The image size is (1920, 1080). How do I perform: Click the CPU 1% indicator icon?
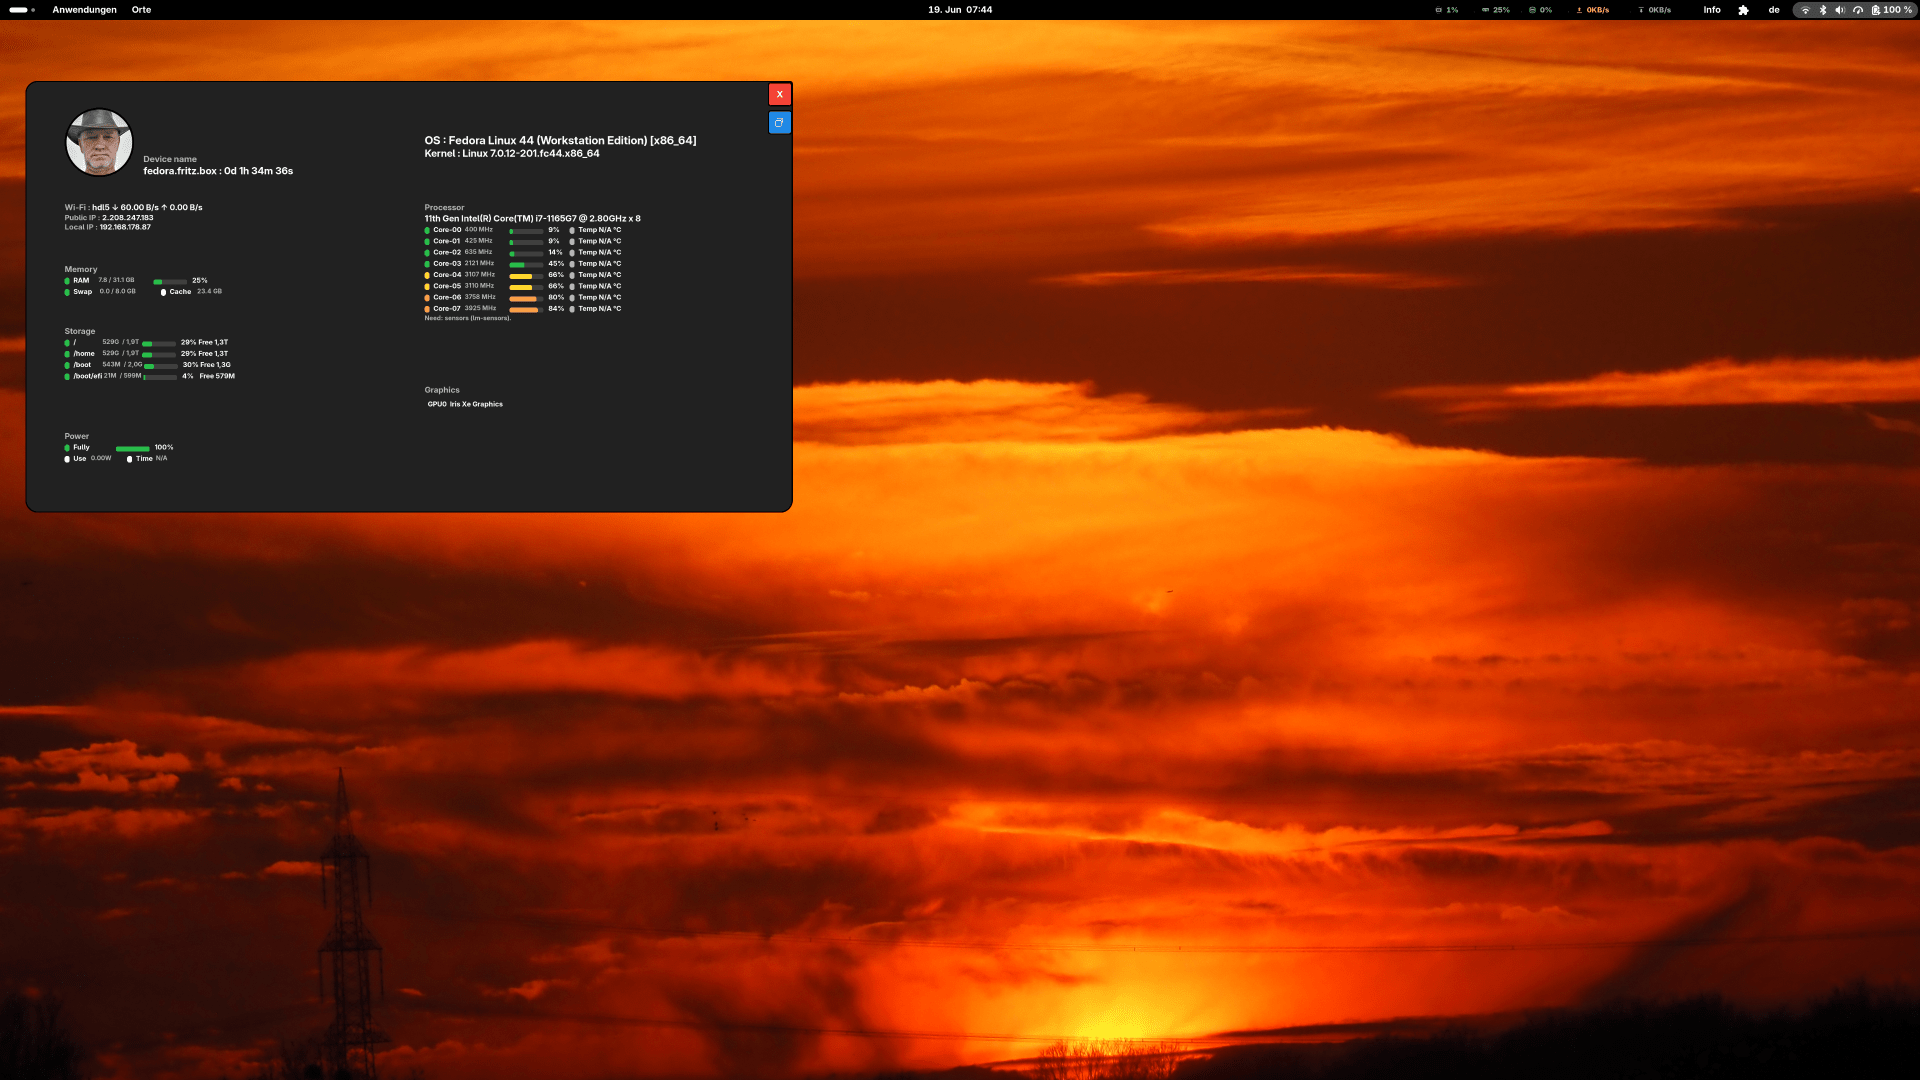1438,10
